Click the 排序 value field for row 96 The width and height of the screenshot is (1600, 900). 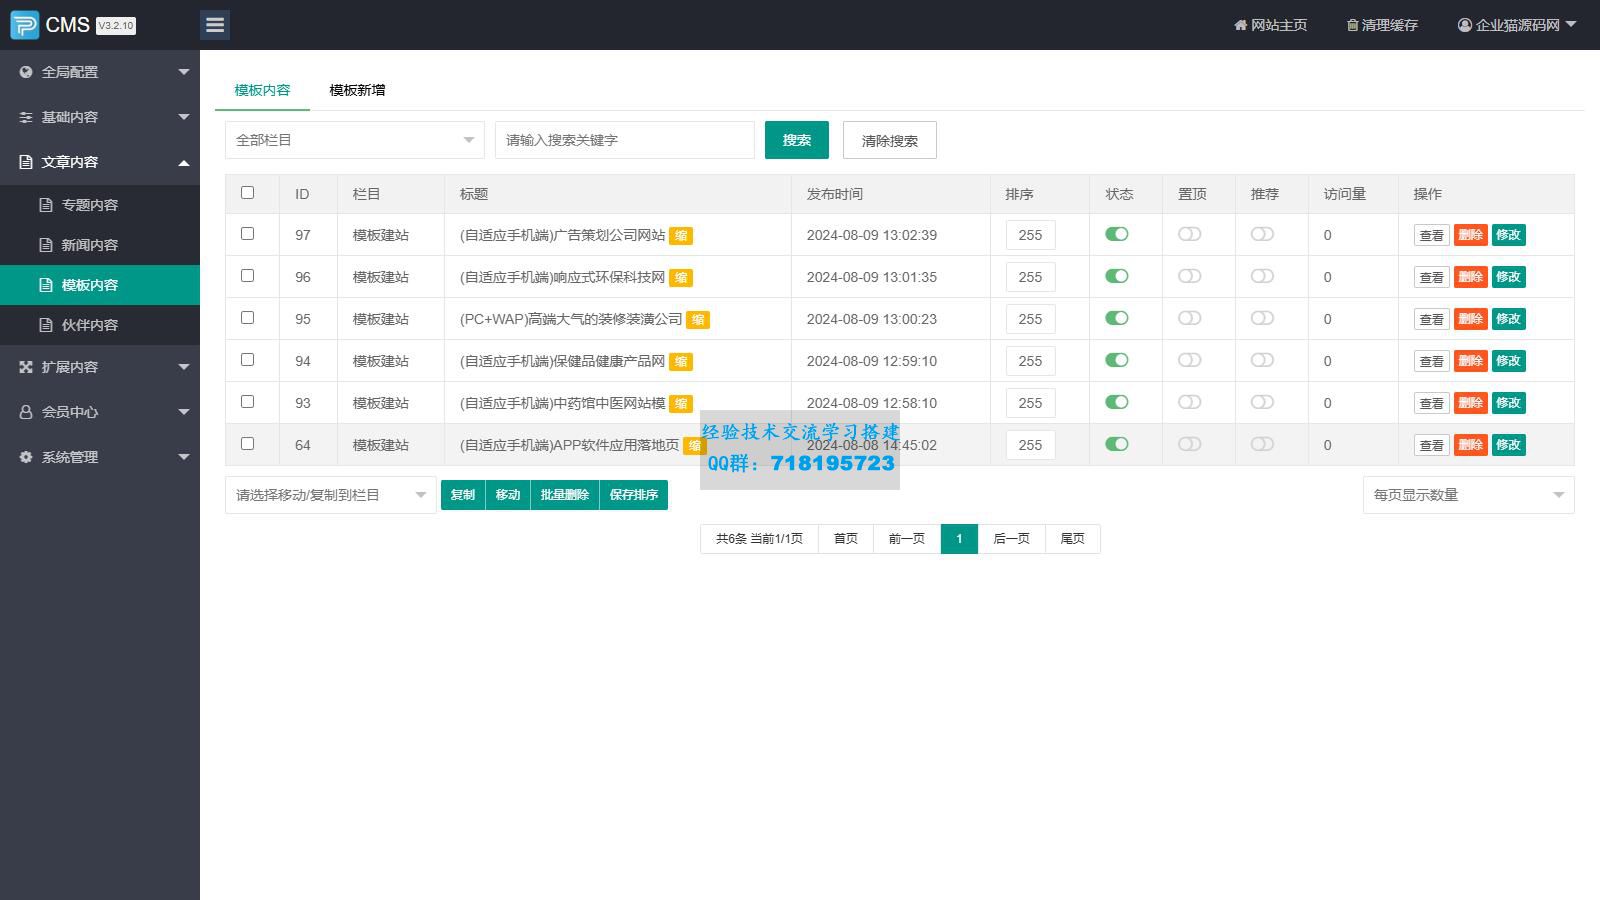coord(1031,277)
